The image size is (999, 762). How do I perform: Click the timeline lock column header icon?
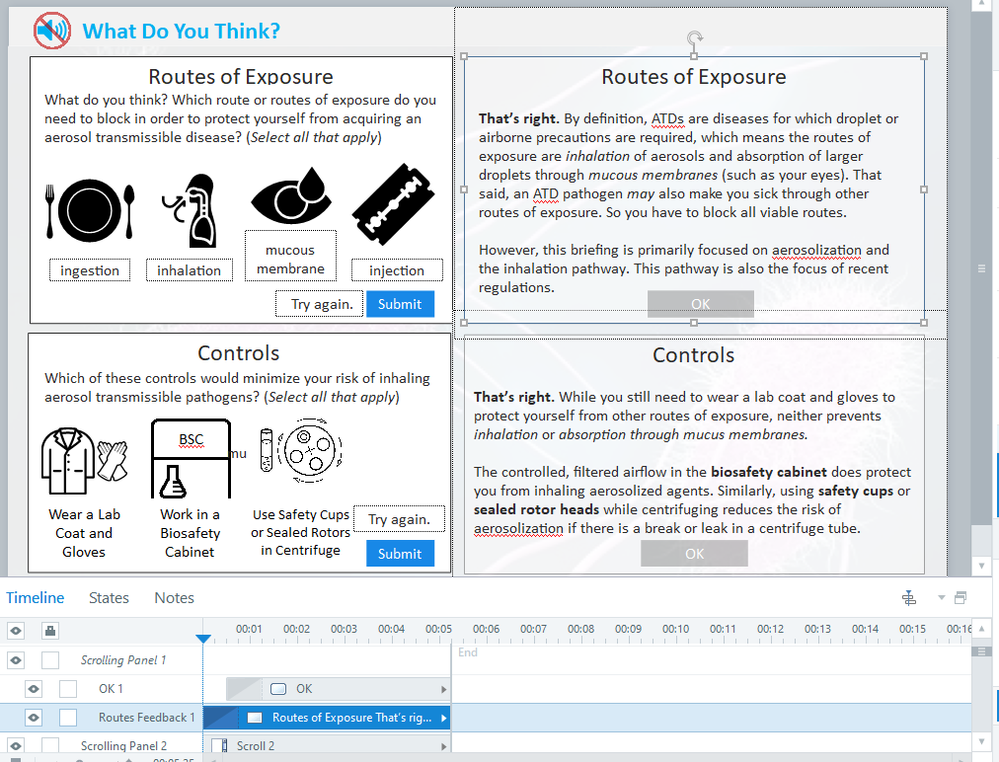50,631
